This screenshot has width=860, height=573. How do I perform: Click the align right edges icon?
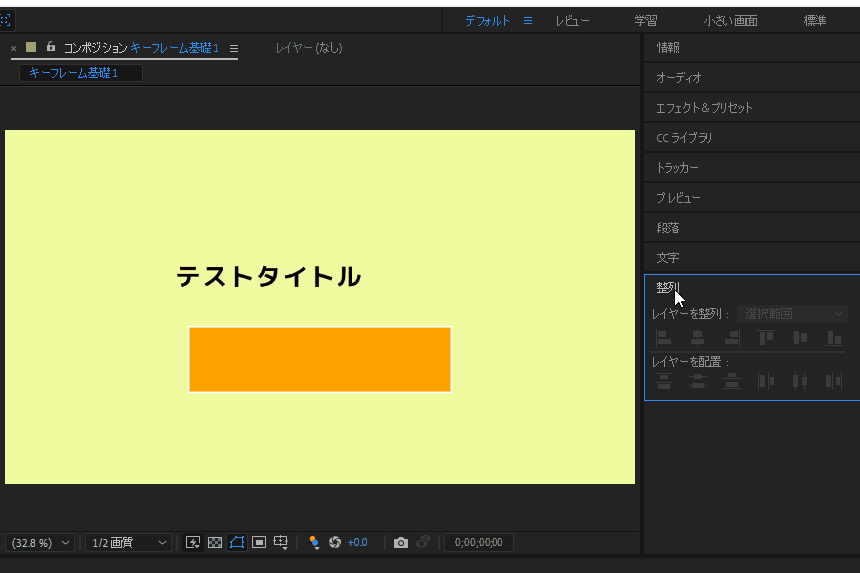732,338
